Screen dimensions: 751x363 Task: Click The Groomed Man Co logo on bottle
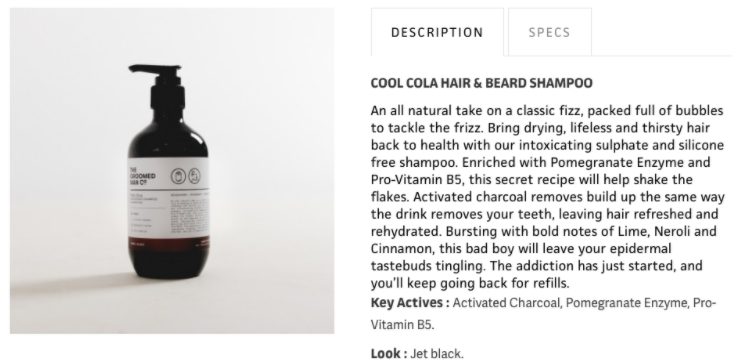tap(142, 176)
